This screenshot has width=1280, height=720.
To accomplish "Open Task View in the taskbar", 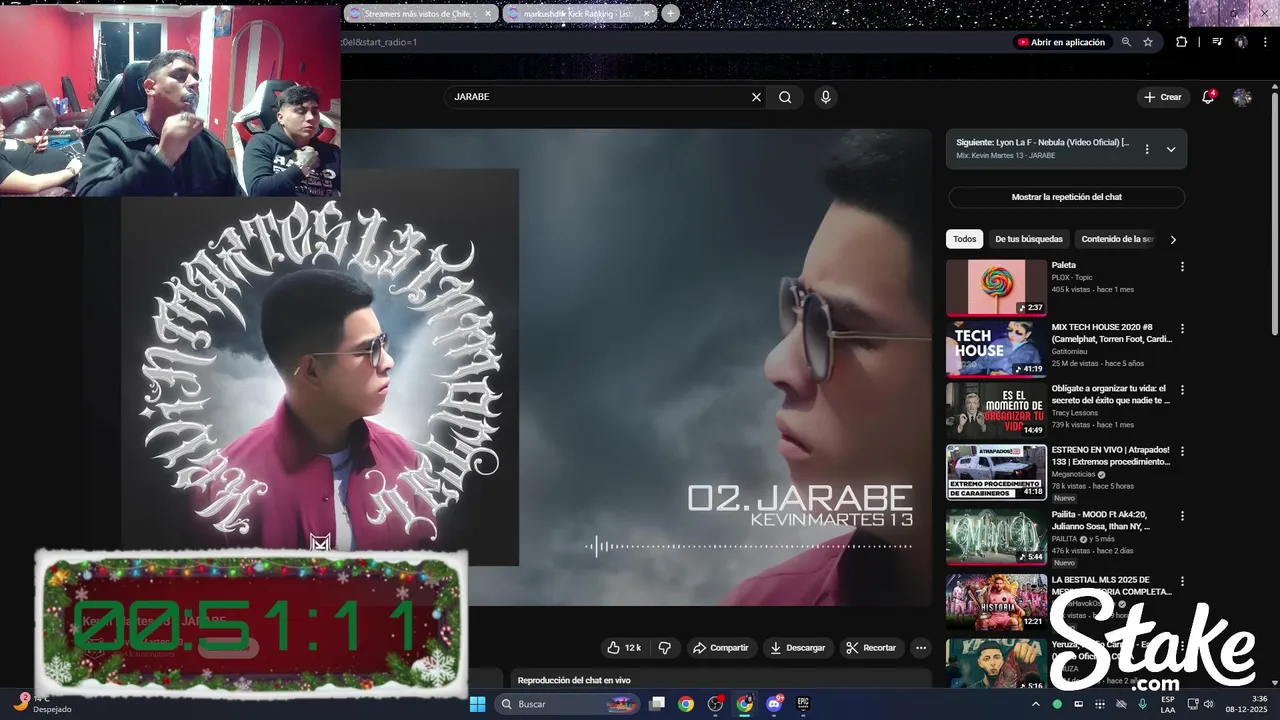I will point(657,704).
